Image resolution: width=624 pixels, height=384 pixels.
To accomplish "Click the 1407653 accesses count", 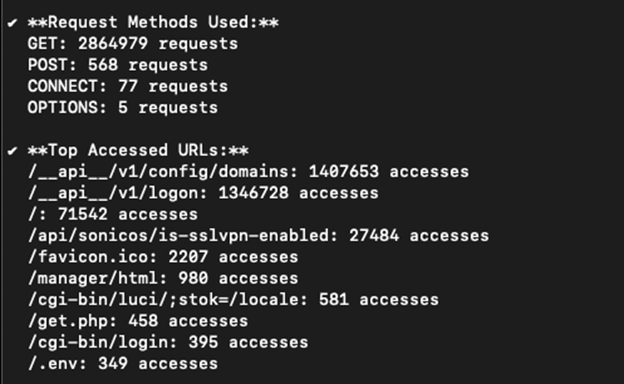I will click(389, 172).
